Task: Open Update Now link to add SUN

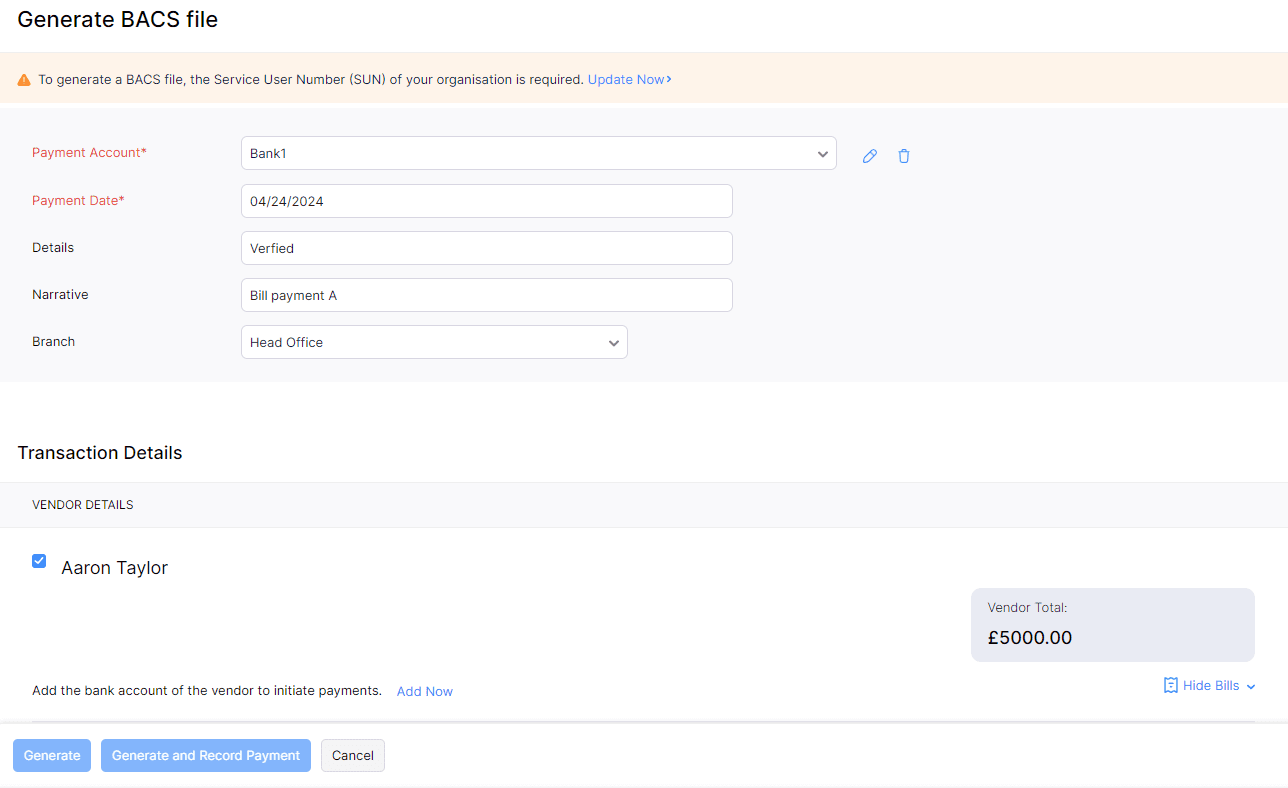Action: 628,79
